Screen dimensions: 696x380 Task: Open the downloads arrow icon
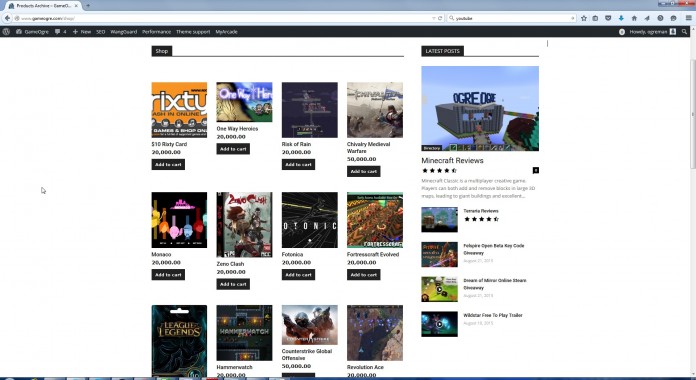621,18
